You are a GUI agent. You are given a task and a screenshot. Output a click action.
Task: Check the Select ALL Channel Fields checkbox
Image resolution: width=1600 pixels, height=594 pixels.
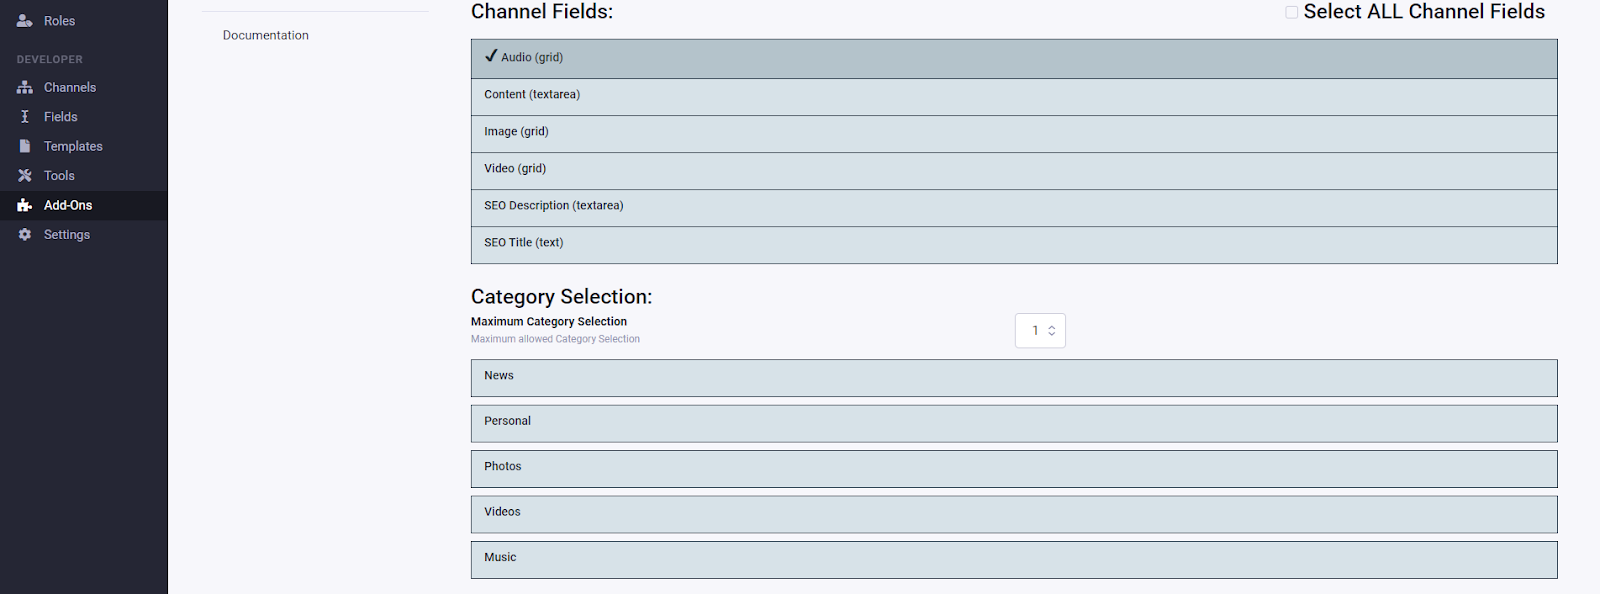1291,12
